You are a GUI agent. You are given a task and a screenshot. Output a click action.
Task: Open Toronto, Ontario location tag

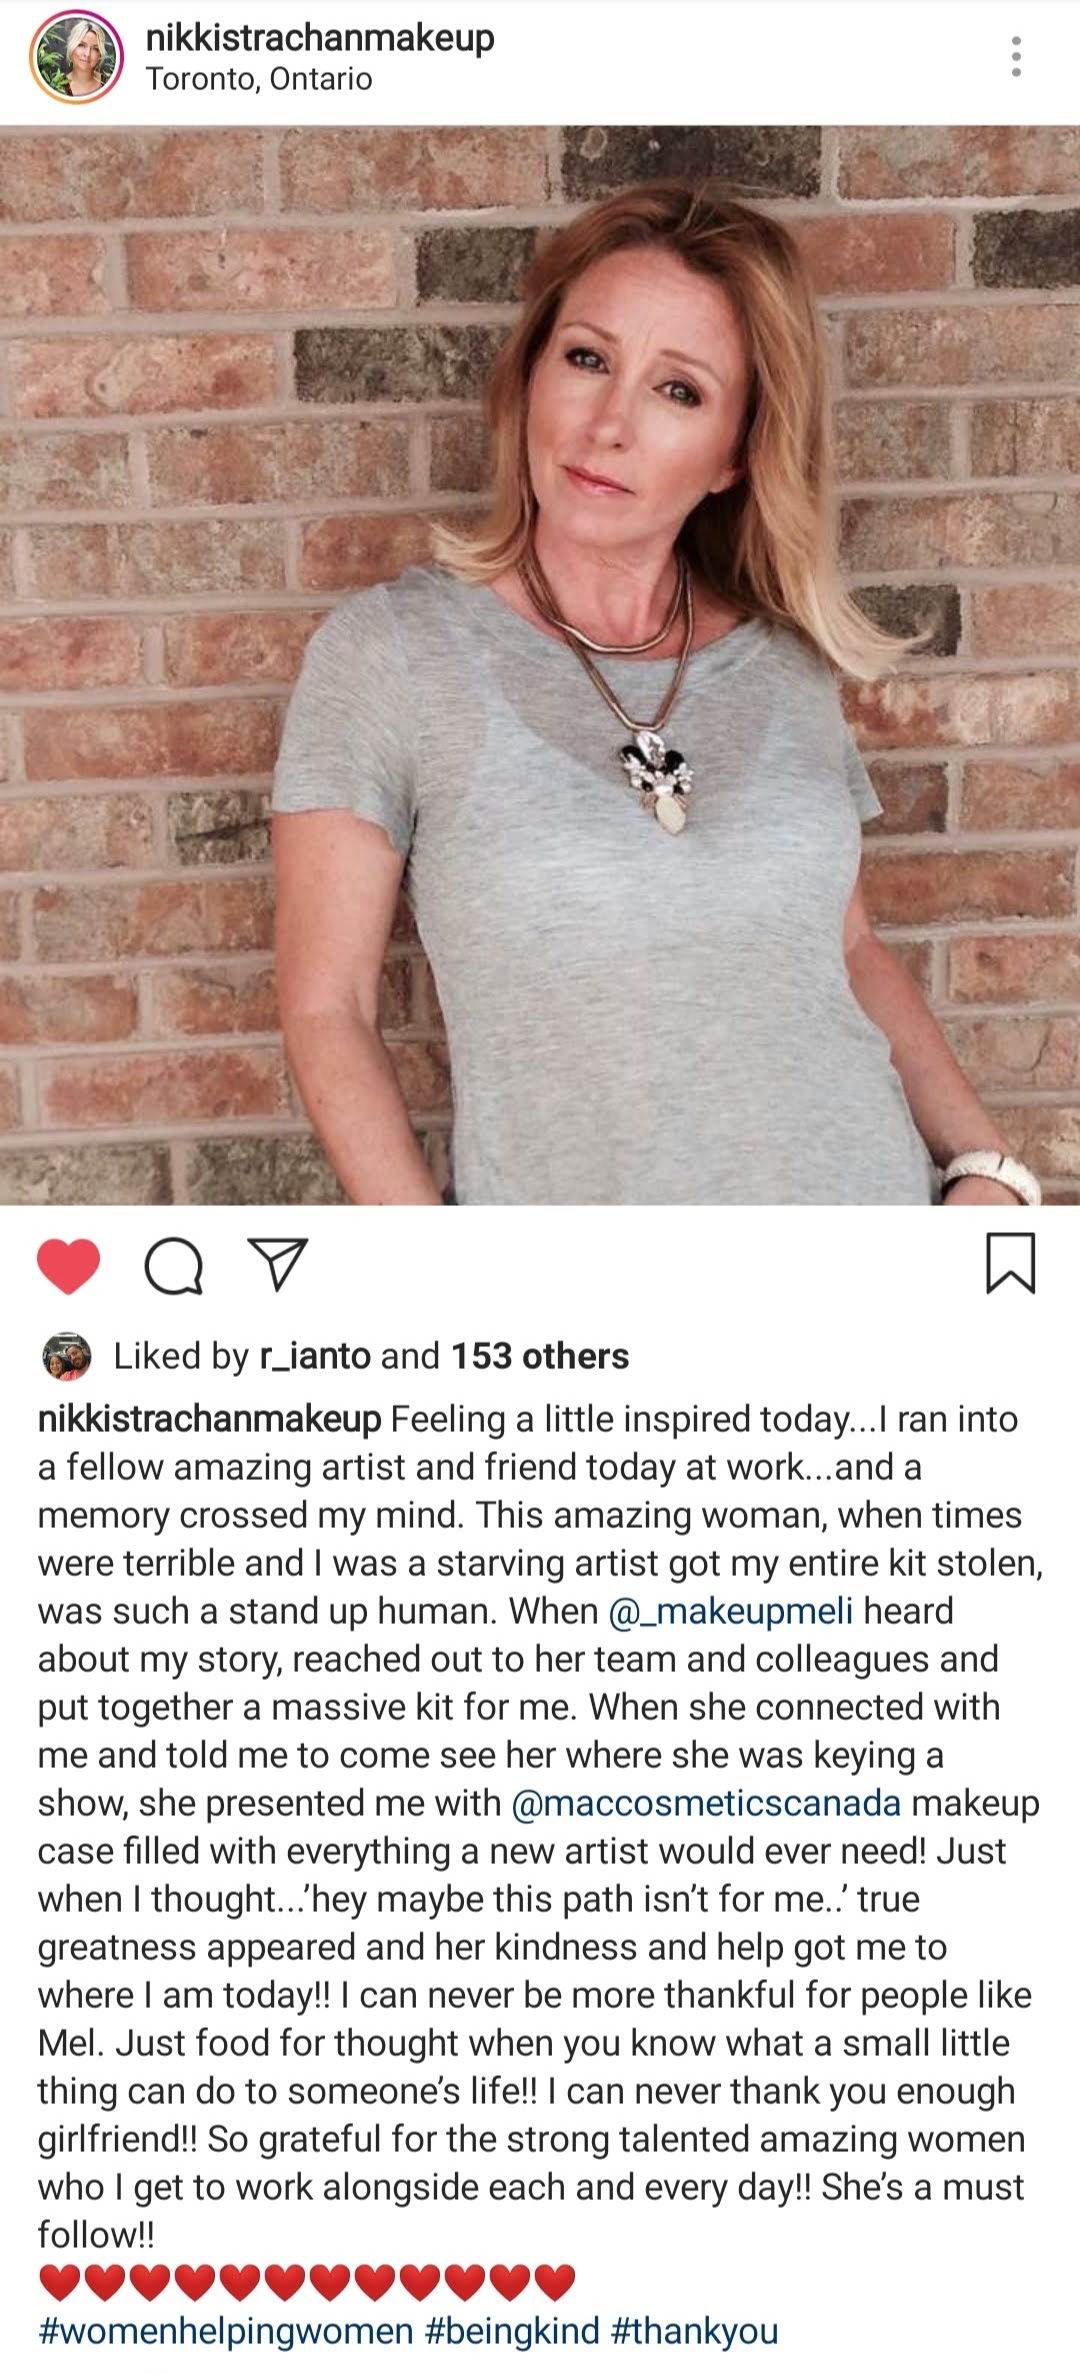click(x=259, y=79)
